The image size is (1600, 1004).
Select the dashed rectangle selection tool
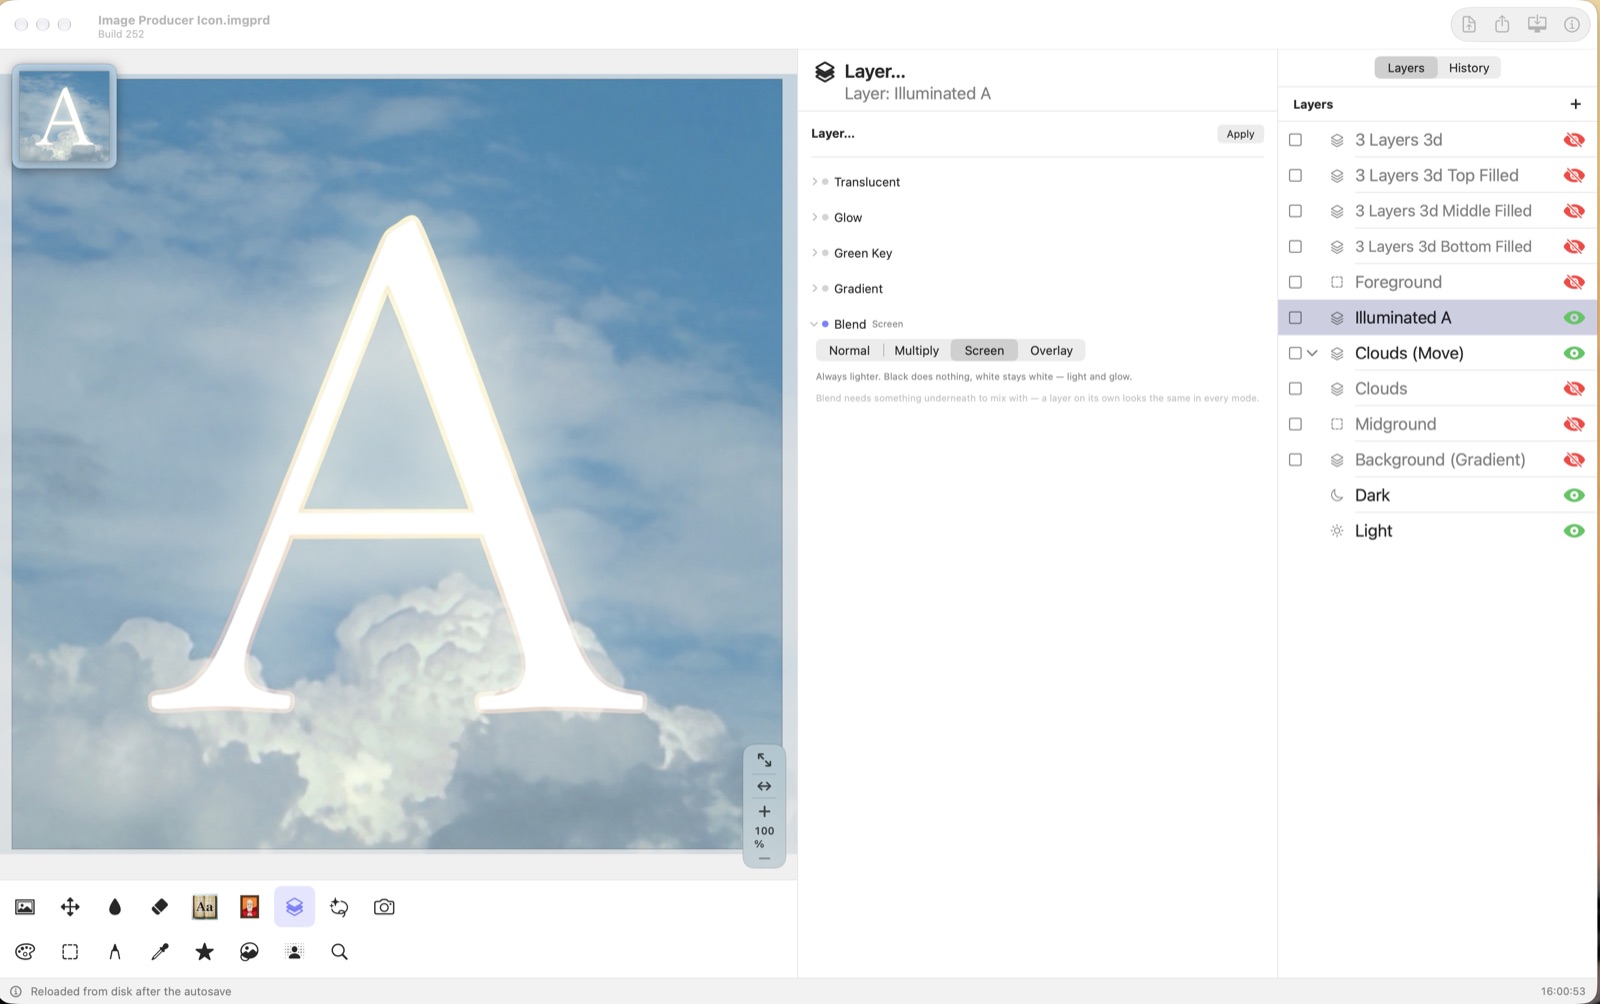pos(70,952)
